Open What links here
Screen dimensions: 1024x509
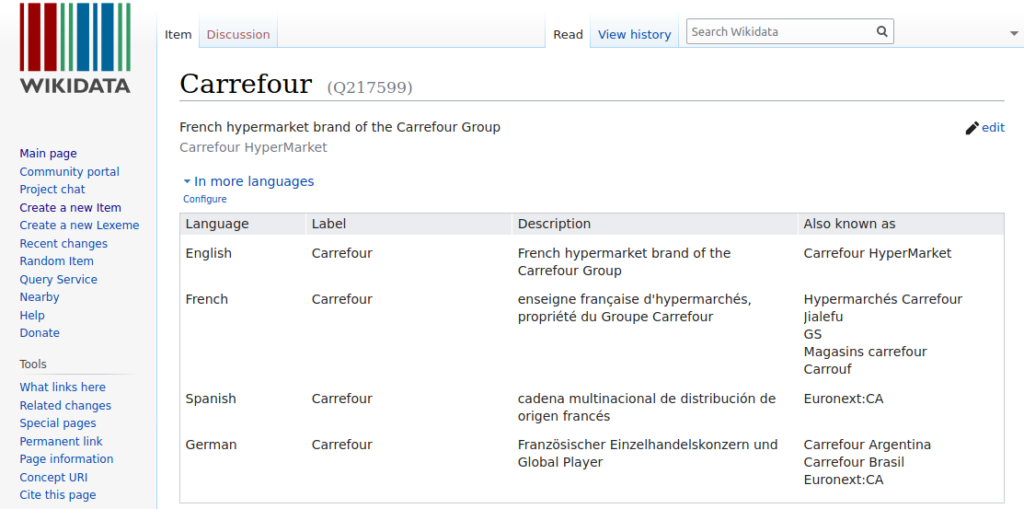(x=62, y=387)
